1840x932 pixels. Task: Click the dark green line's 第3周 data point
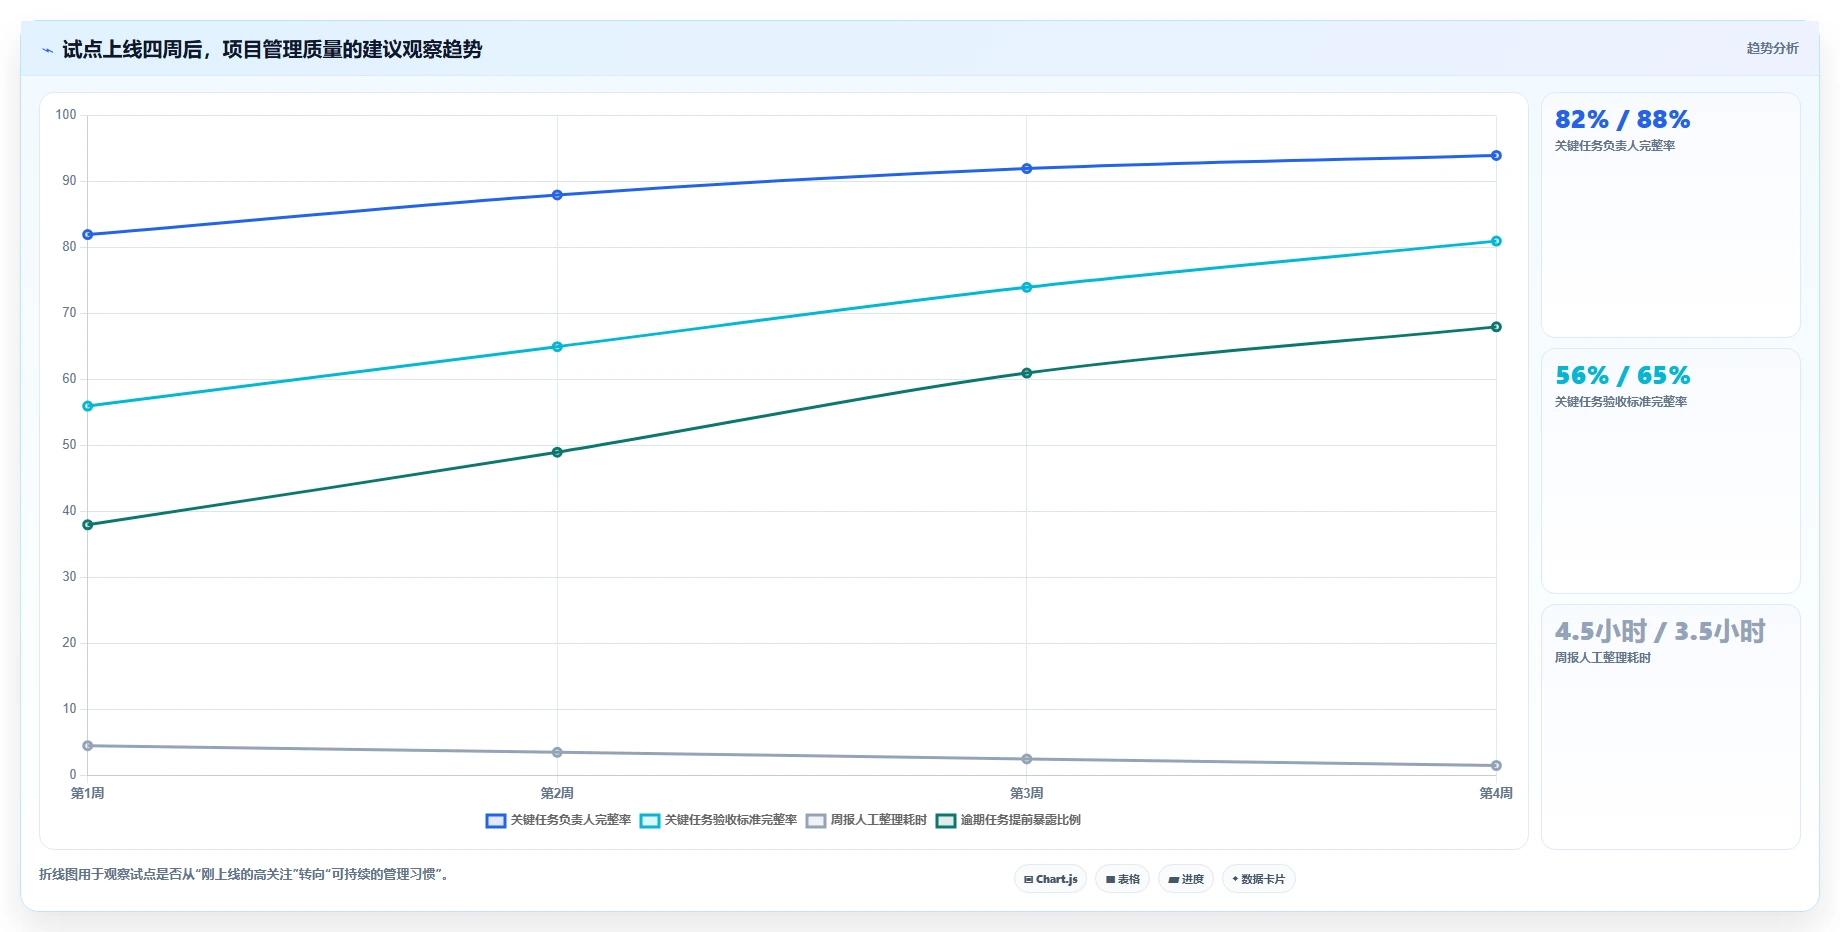click(x=1027, y=373)
